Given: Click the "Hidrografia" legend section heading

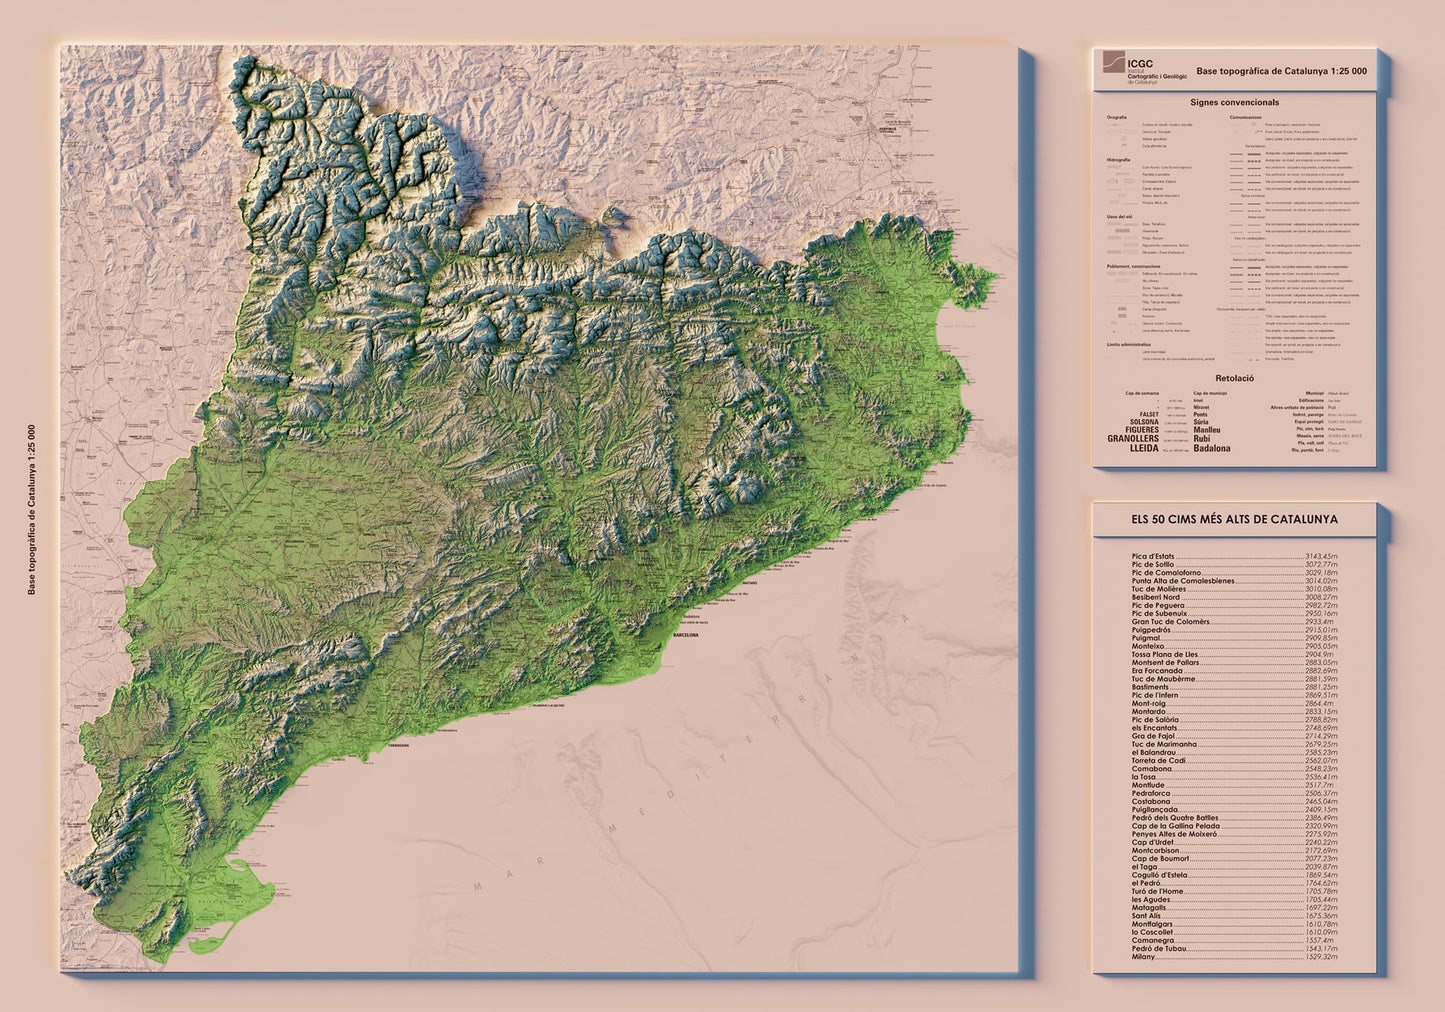Looking at the screenshot, I should 1118,160.
